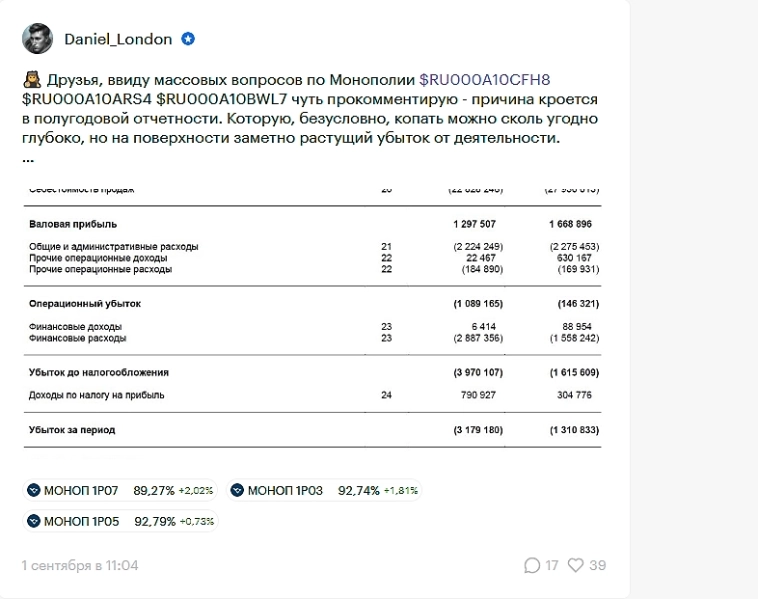Open the $RU000A10ARS4 ticker link
This screenshot has height=599, width=758.
86,99
